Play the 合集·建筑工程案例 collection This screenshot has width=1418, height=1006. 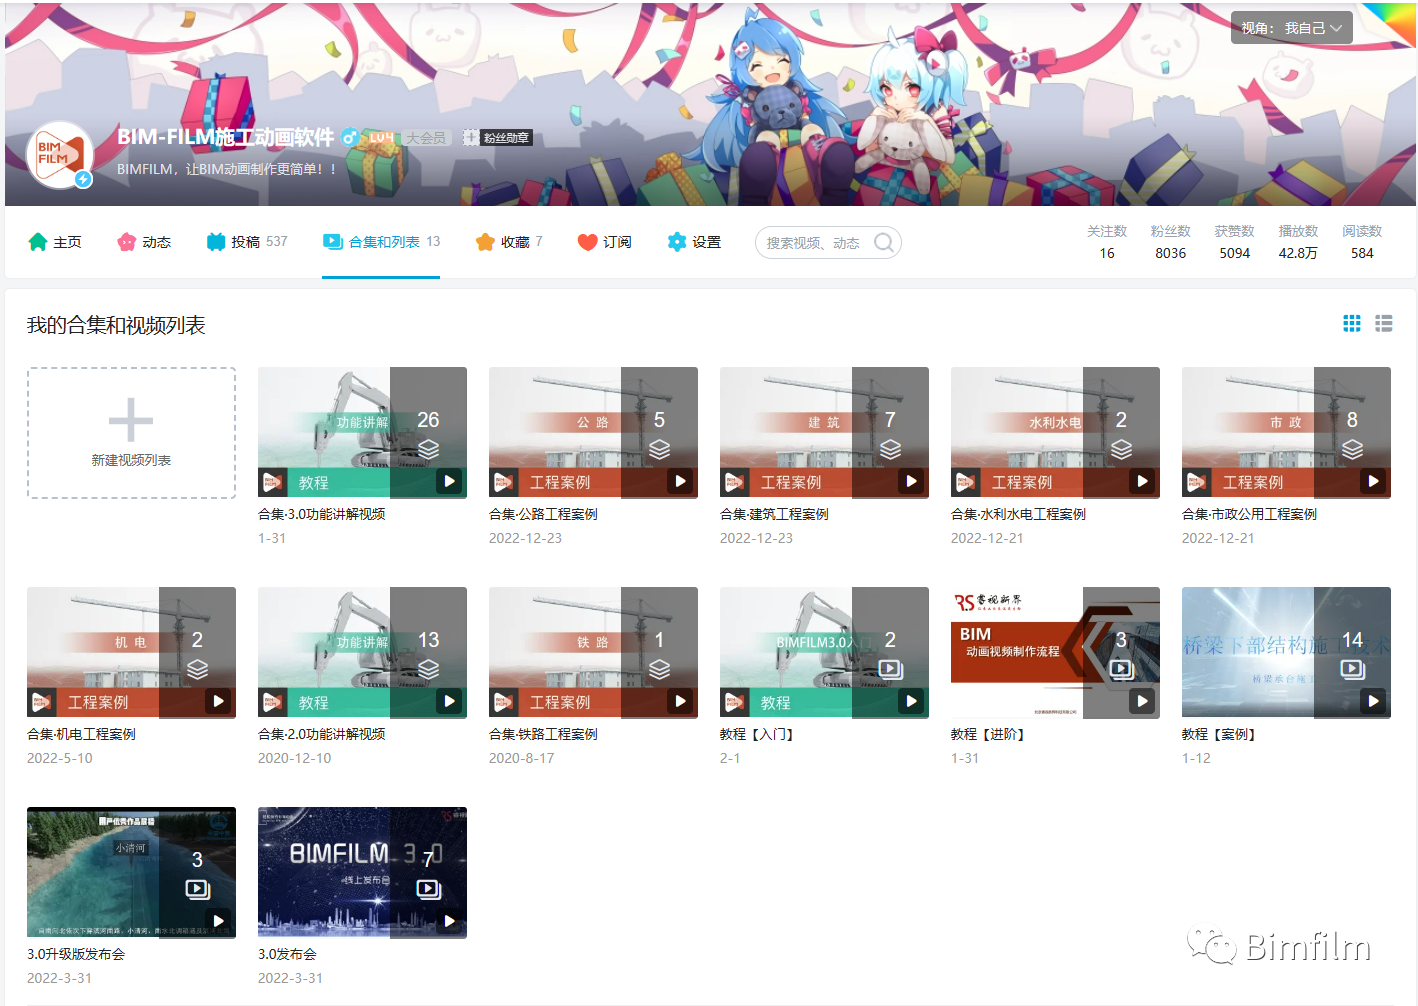pos(911,481)
